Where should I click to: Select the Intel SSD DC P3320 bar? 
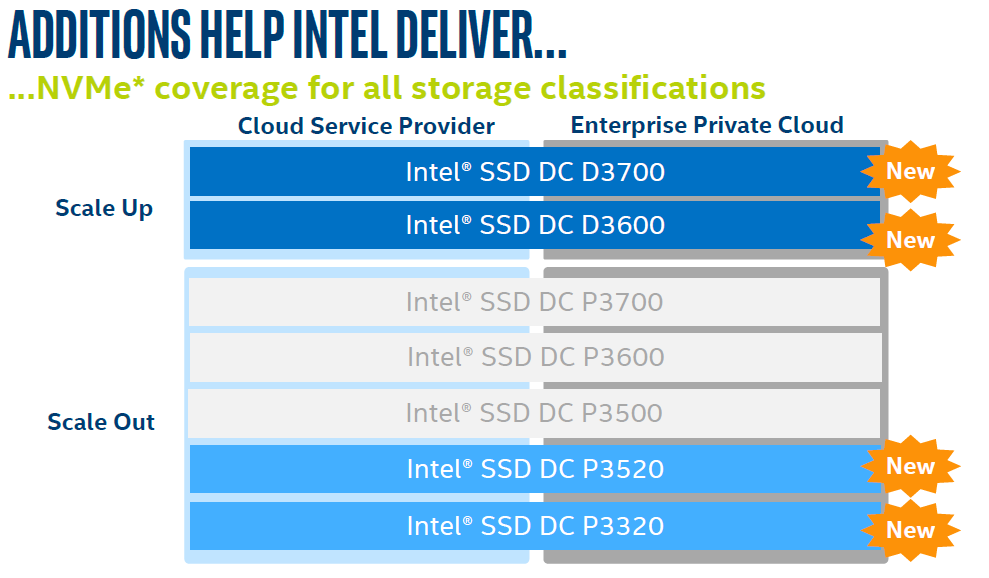(534, 526)
